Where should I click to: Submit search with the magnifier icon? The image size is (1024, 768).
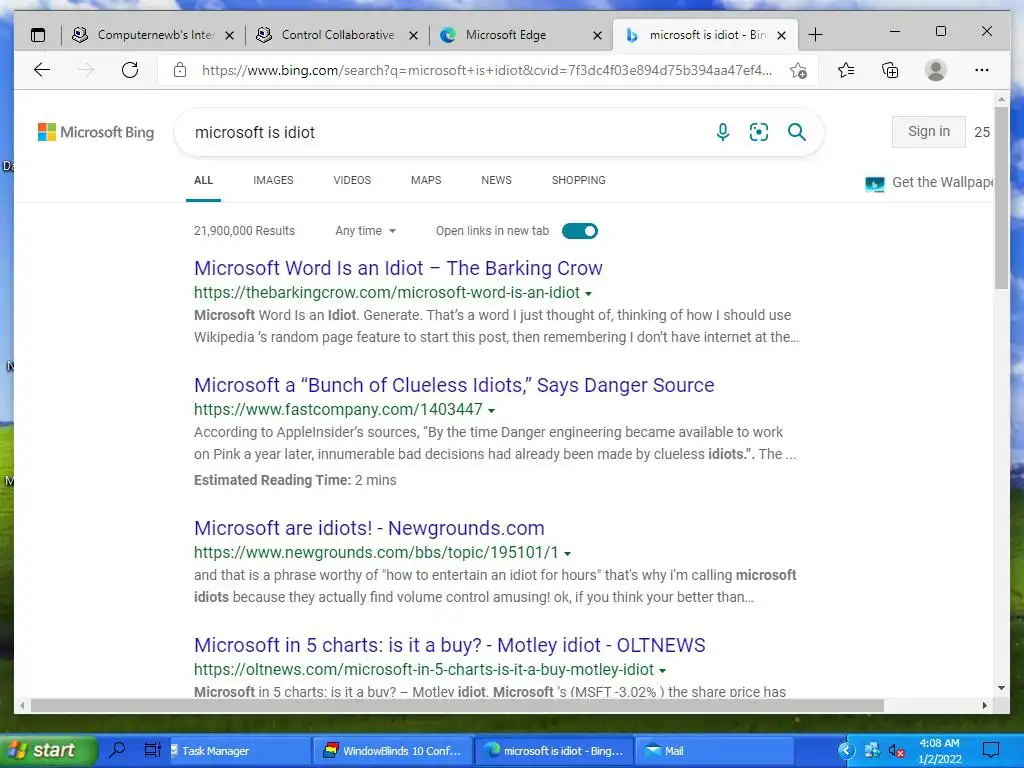coord(797,133)
